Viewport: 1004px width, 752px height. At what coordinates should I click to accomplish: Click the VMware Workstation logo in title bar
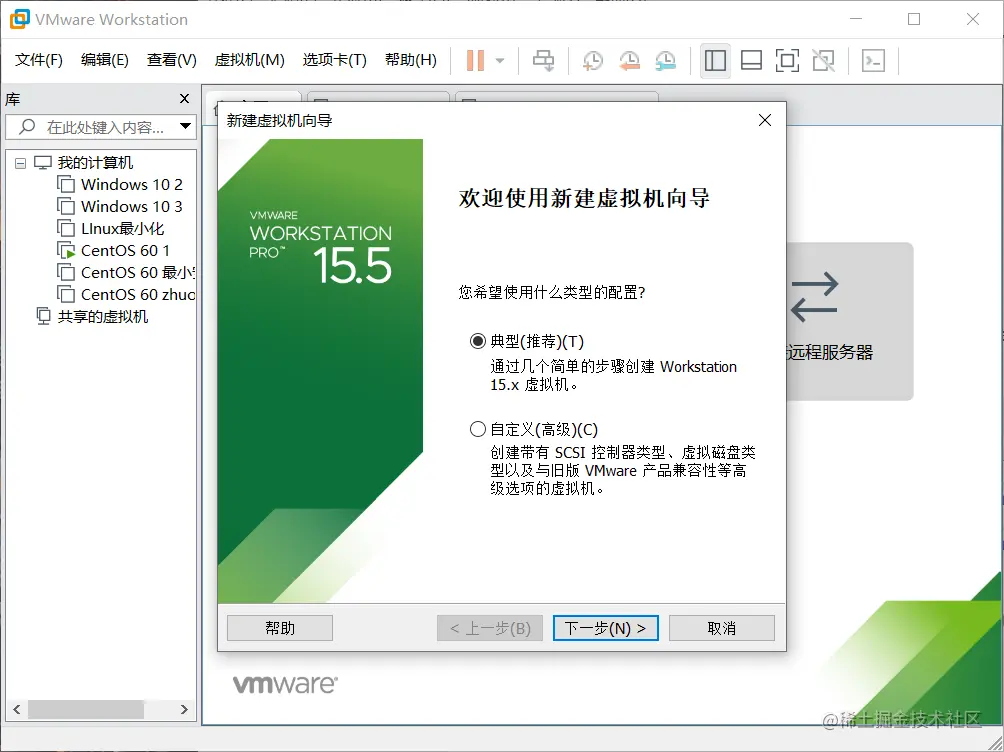[x=20, y=19]
